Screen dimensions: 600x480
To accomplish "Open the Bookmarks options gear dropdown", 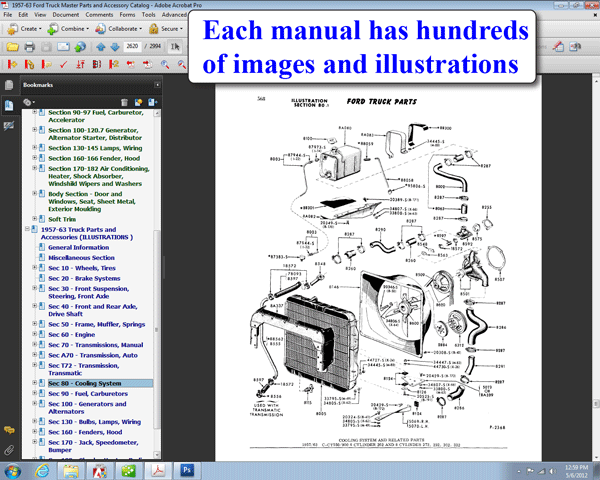I will coord(29,102).
